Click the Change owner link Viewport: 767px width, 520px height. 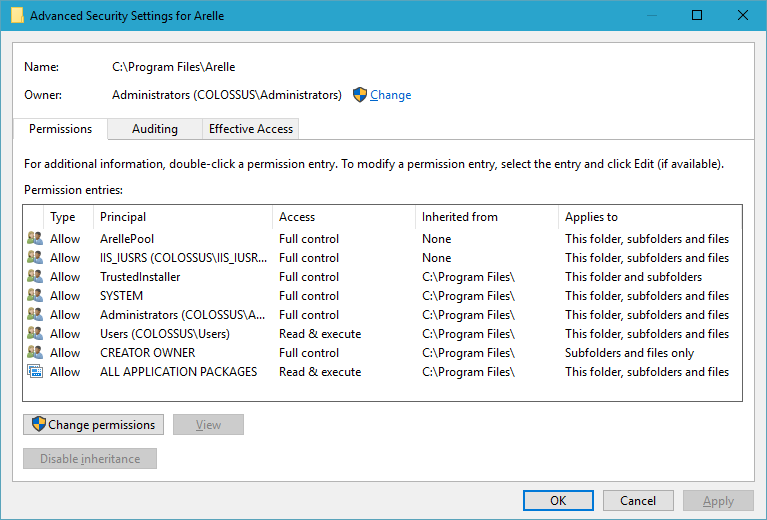pyautogui.click(x=390, y=95)
